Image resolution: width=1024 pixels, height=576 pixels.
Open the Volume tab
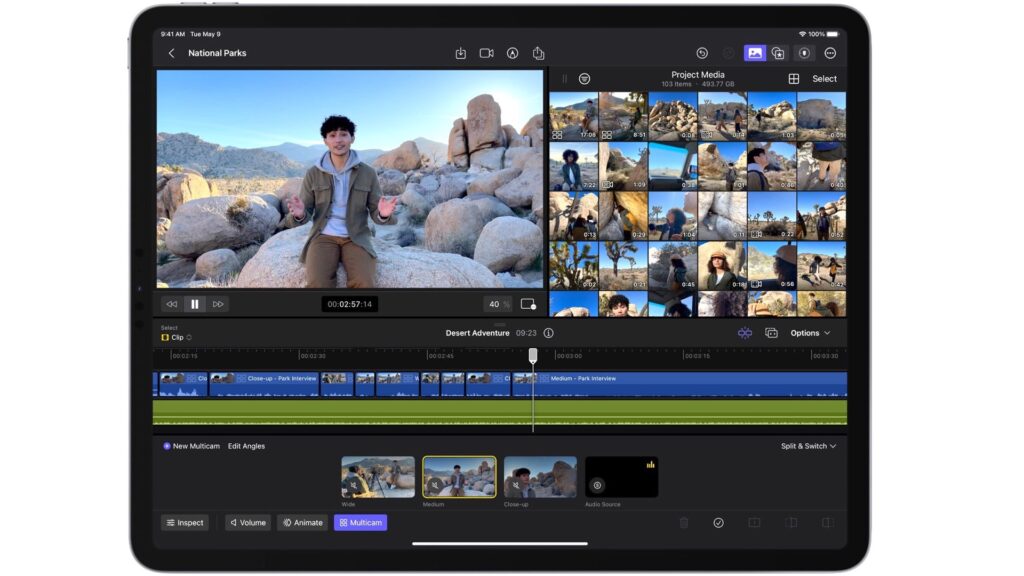tap(248, 523)
